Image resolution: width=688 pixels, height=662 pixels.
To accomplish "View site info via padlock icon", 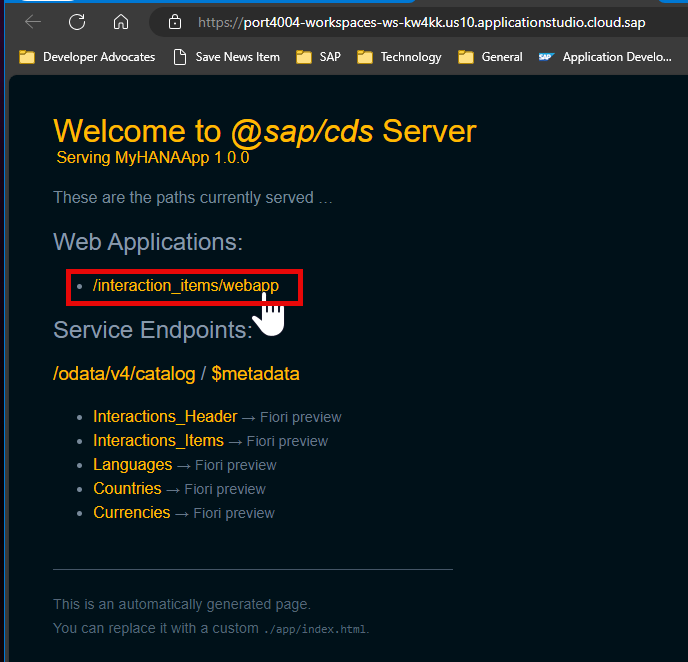I will tap(175, 22).
